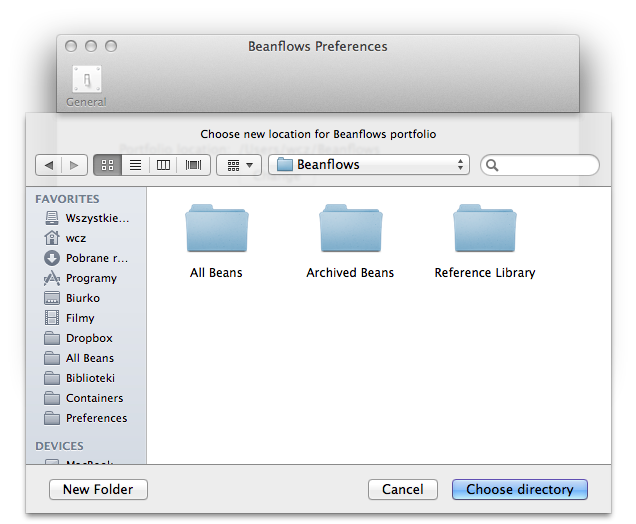Viewport: 636px width, 524px height.
Task: Open Preferences in the sidebar
Action: 86,418
